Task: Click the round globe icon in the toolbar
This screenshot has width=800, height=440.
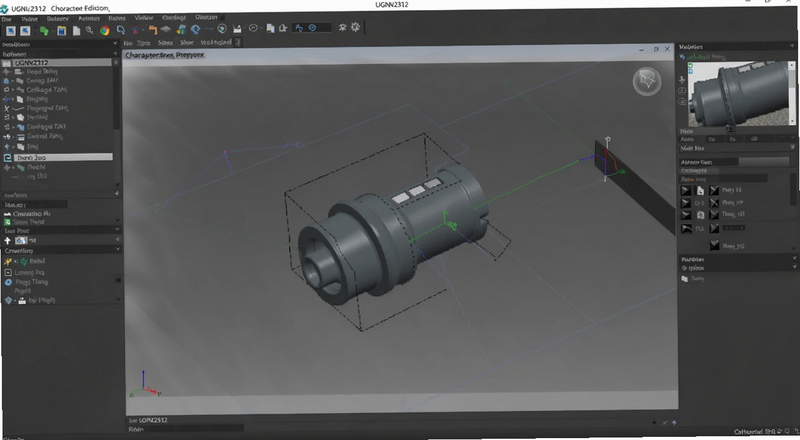Action: [222, 29]
